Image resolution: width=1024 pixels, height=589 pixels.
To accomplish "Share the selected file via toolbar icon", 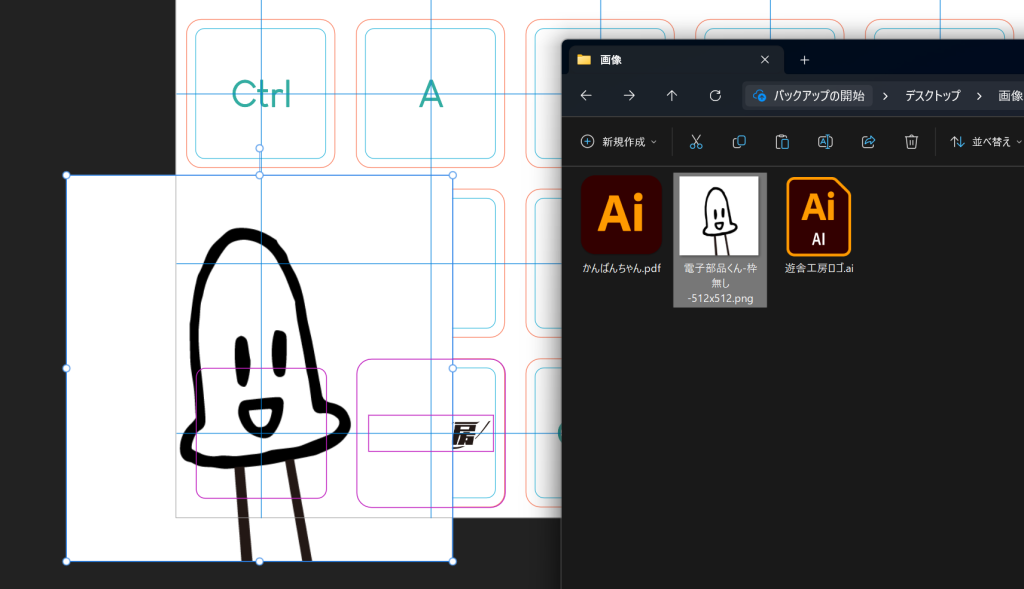I will pyautogui.click(x=869, y=142).
